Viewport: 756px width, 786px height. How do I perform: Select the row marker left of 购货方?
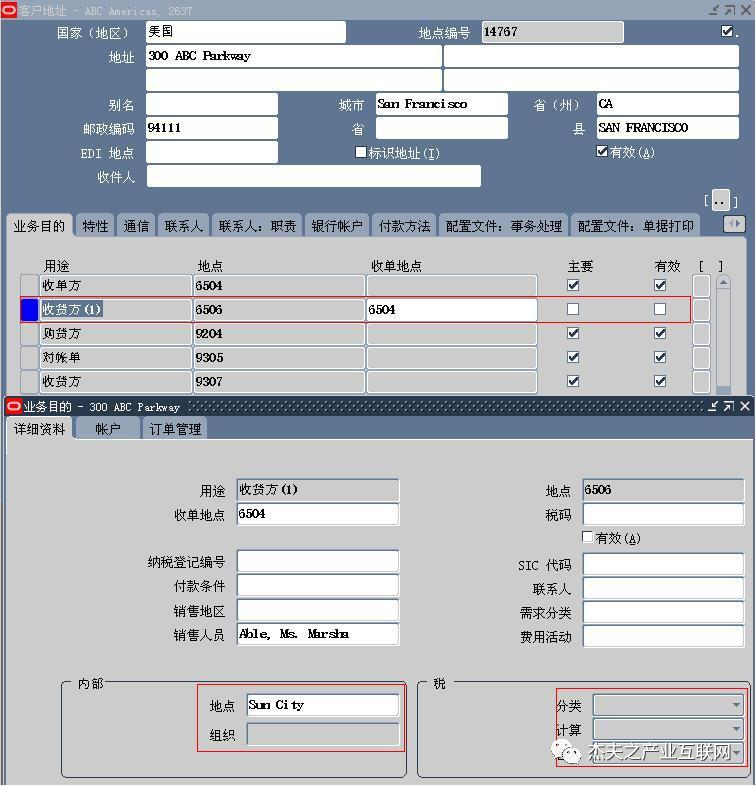coord(29,334)
